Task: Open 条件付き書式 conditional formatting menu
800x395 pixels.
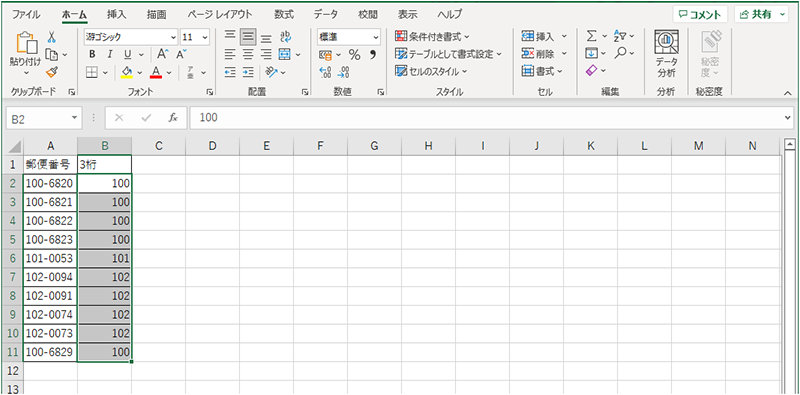Action: coord(433,37)
